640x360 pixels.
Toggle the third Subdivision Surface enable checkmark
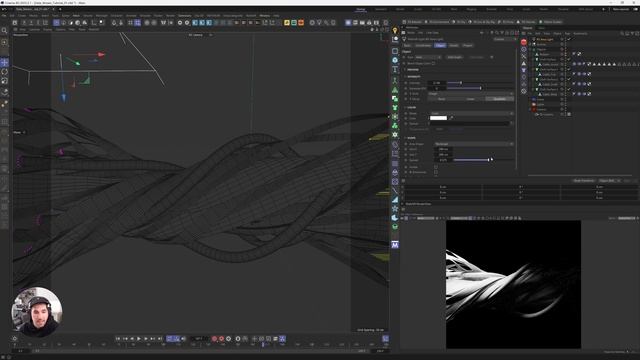[569, 79]
